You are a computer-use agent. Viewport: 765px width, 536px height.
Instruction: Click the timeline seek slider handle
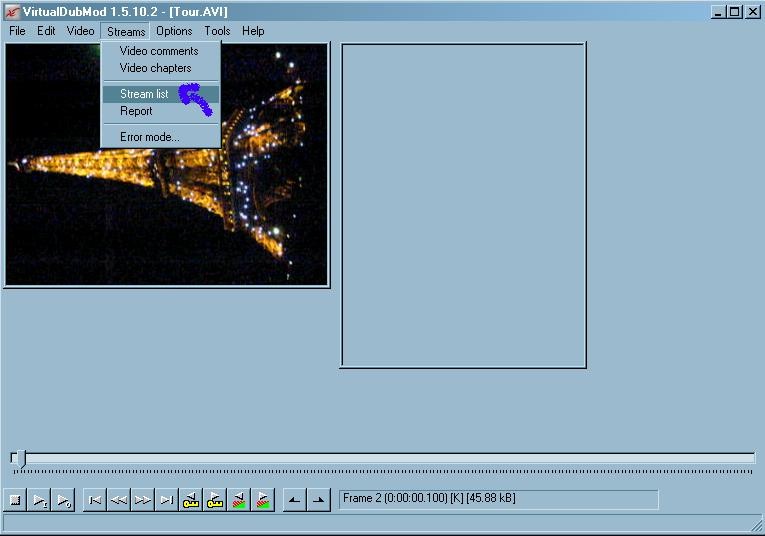click(x=20, y=458)
